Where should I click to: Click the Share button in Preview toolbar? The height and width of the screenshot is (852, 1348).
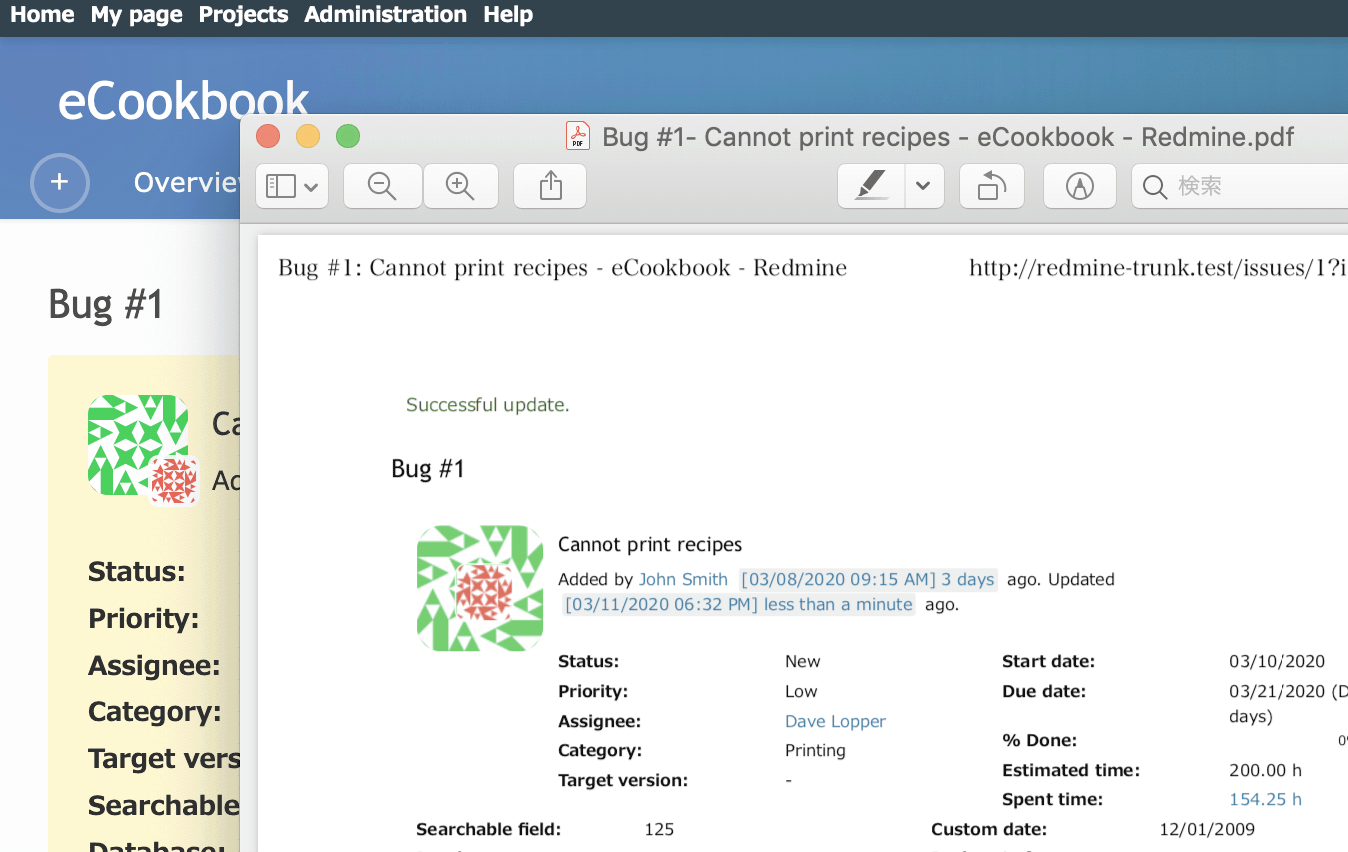(x=550, y=186)
